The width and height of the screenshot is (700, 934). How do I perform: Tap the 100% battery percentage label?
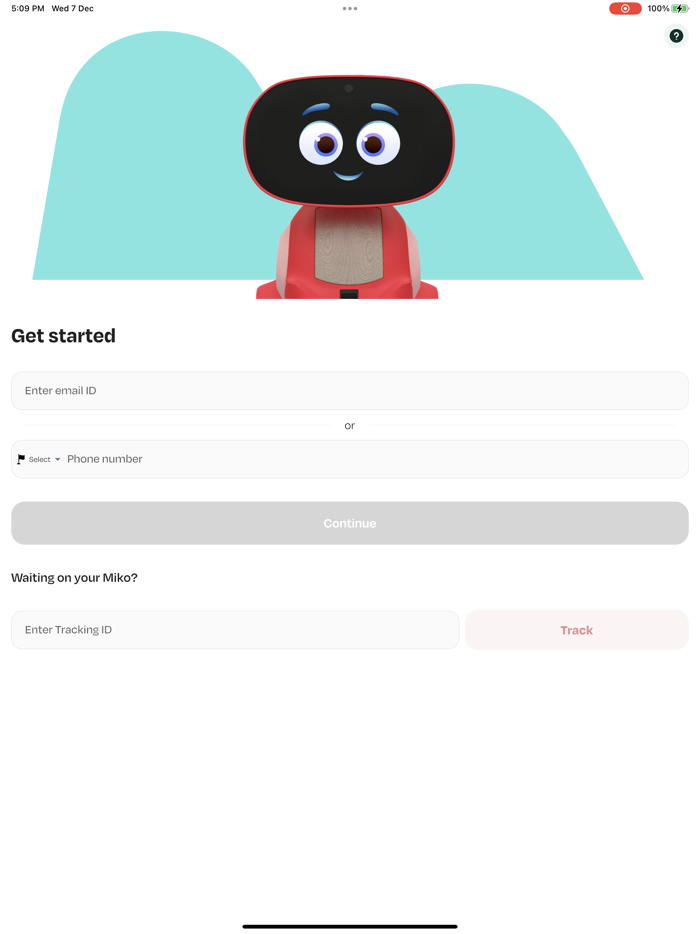(x=658, y=8)
